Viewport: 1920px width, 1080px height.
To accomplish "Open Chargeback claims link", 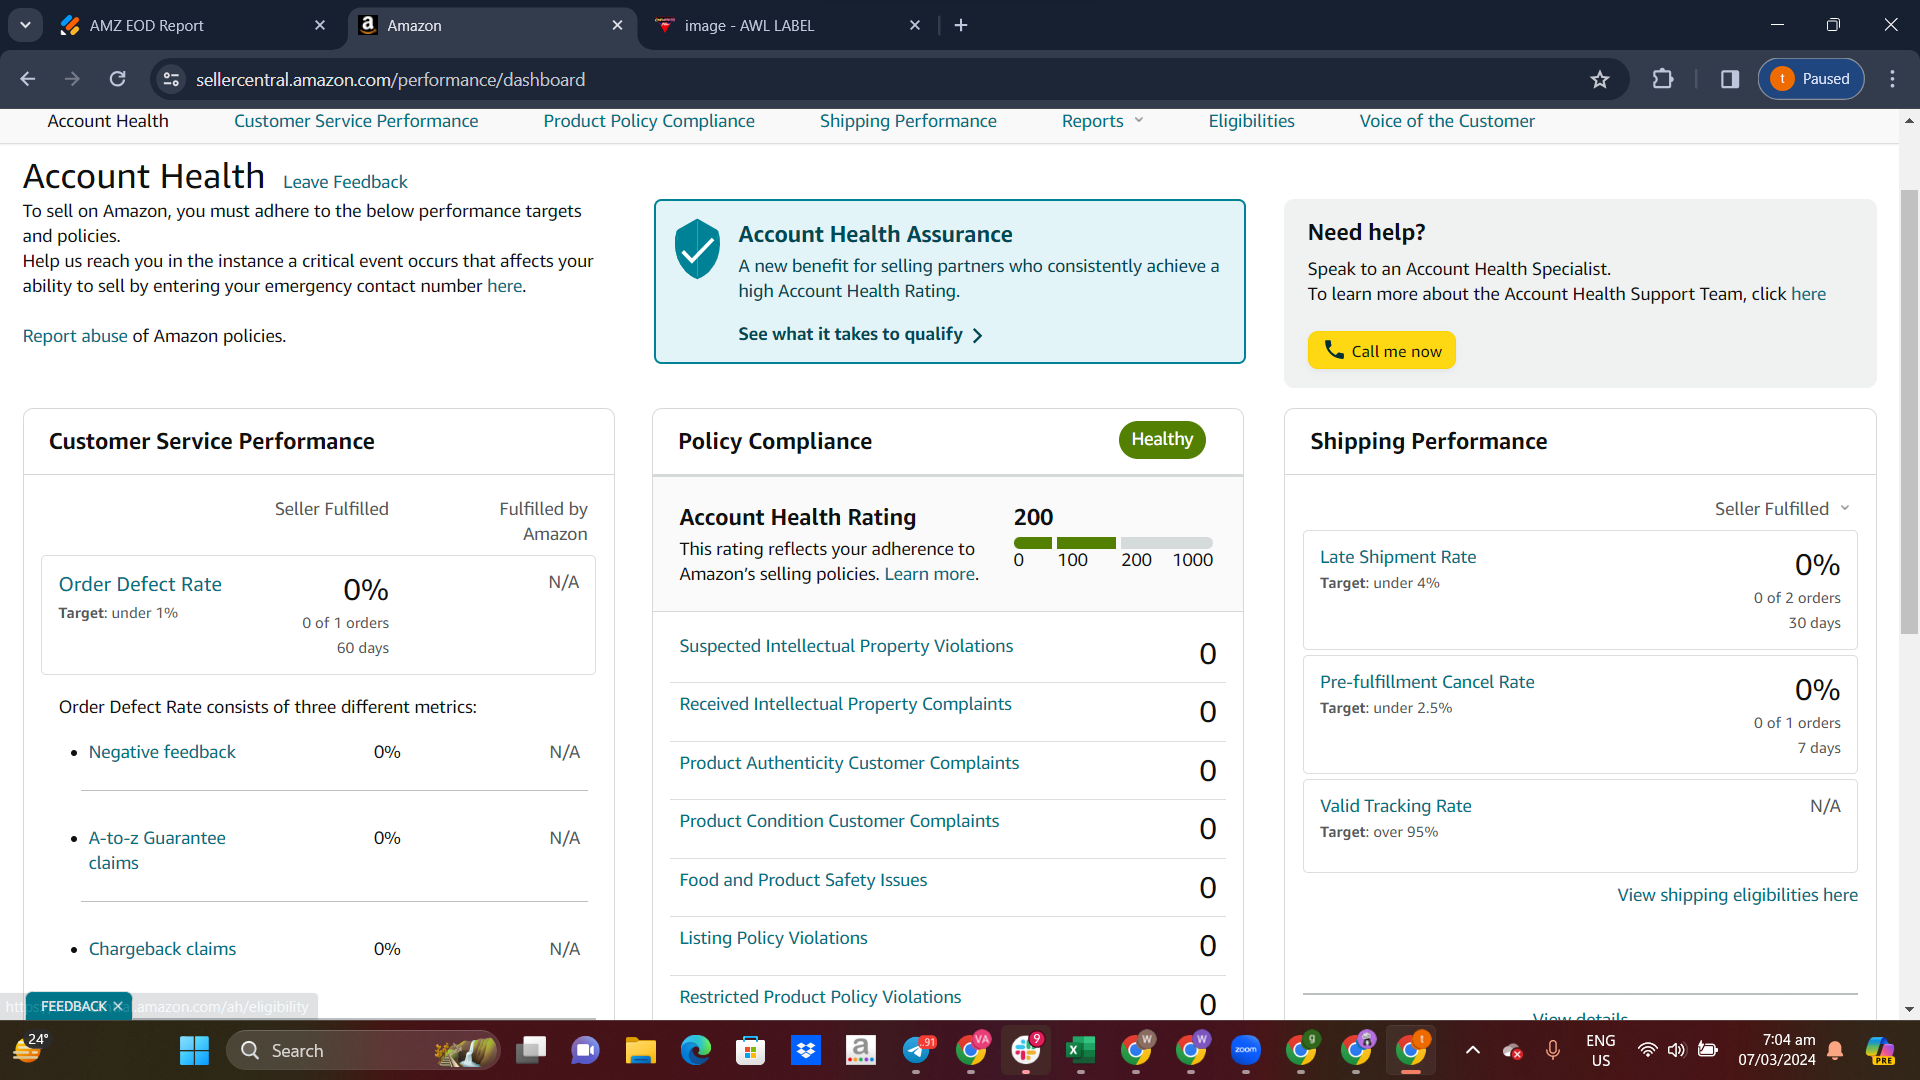I will pyautogui.click(x=162, y=949).
